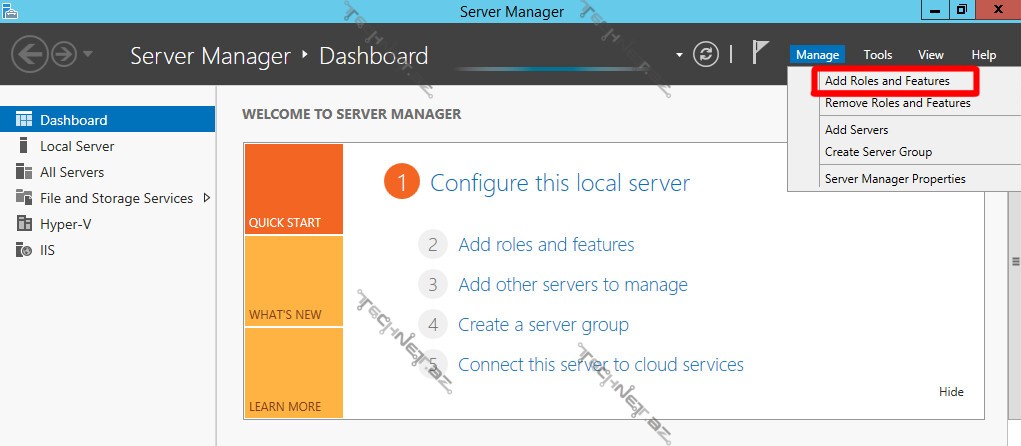Choose Remove Roles and Features
Image resolution: width=1021 pixels, height=446 pixels.
pos(897,103)
